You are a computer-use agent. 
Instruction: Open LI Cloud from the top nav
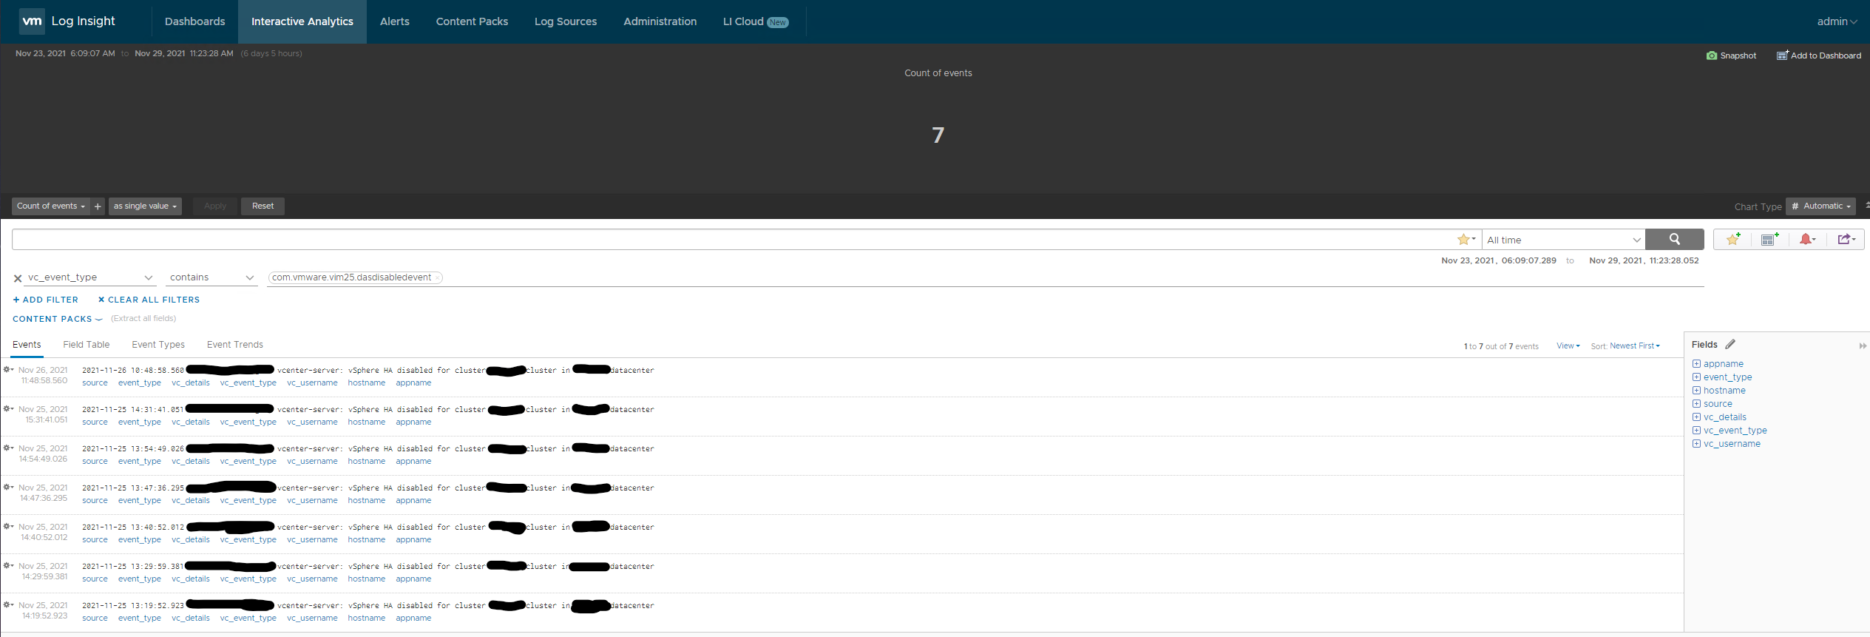point(756,21)
